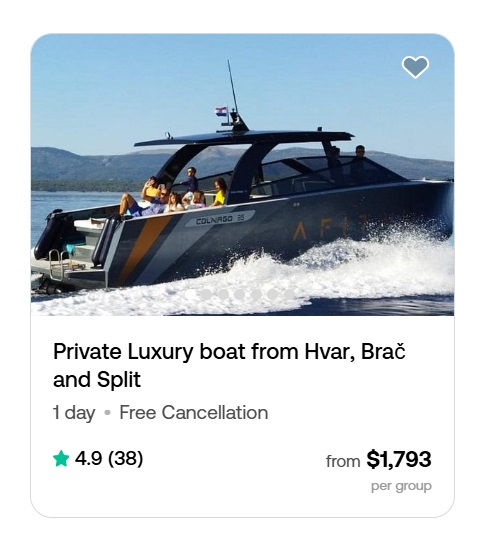
Task: Open the (38) reviews count
Action: pyautogui.click(x=125, y=459)
